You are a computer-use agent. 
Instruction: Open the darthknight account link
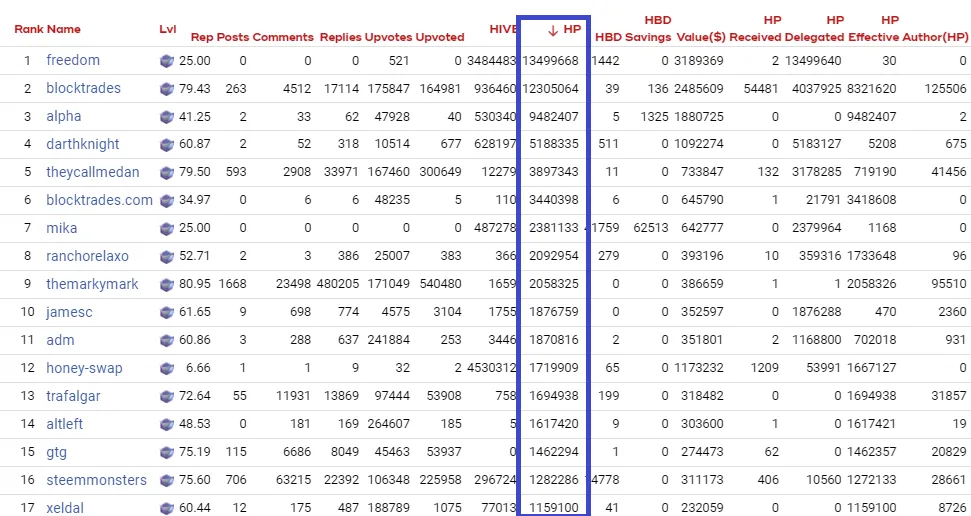pos(83,144)
